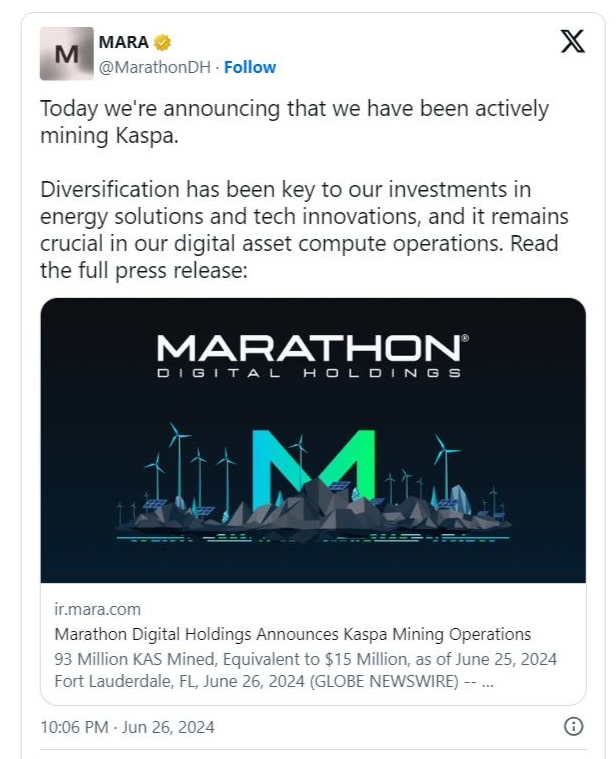Click the X logo on the tweet
The width and height of the screenshot is (616, 759).
[x=572, y=42]
